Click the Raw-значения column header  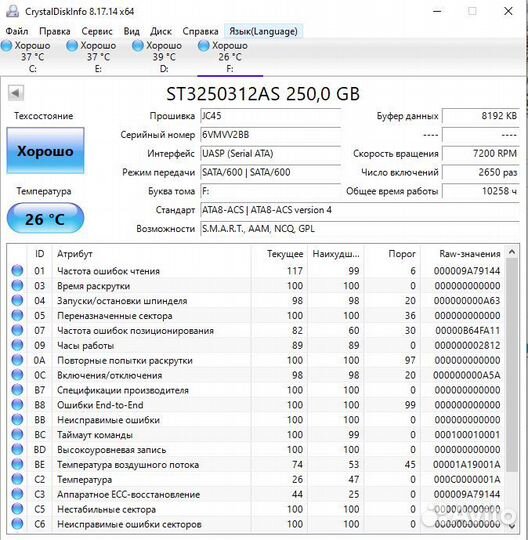[x=463, y=254]
